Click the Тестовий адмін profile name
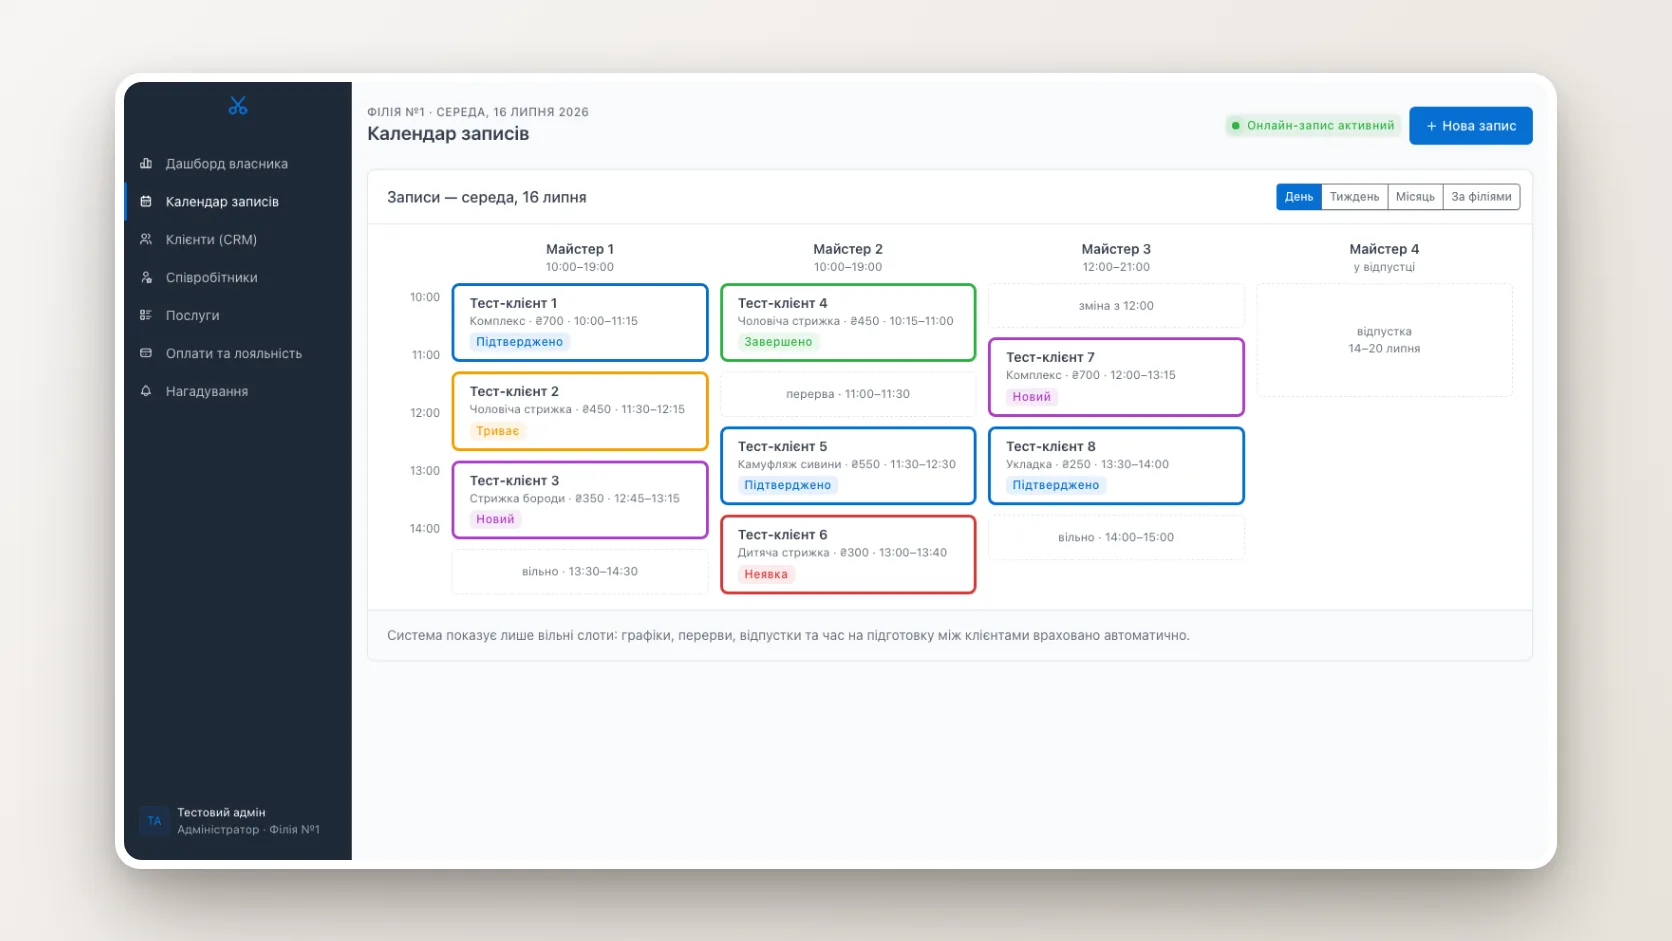Screen dimensions: 1672x941 [221, 813]
